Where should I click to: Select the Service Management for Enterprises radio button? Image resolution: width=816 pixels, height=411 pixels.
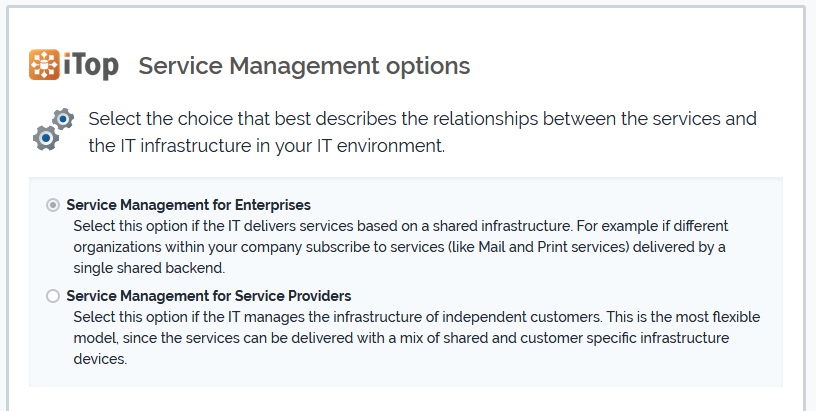click(53, 205)
